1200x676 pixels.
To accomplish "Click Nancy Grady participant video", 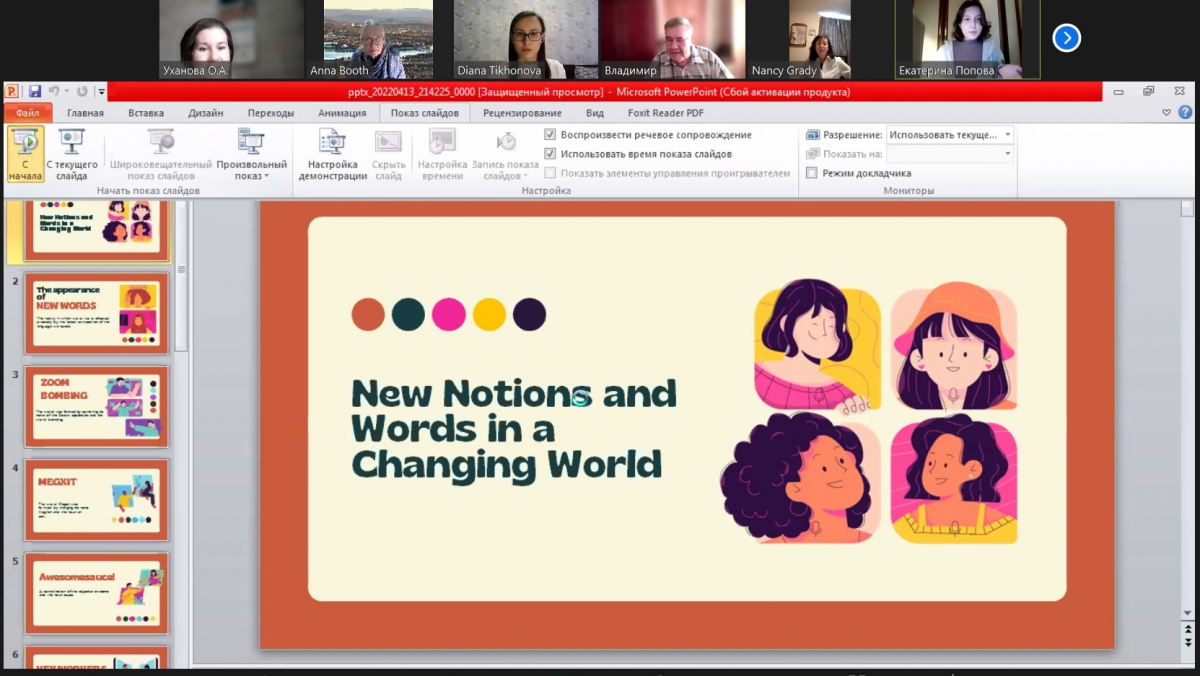I will click(820, 39).
